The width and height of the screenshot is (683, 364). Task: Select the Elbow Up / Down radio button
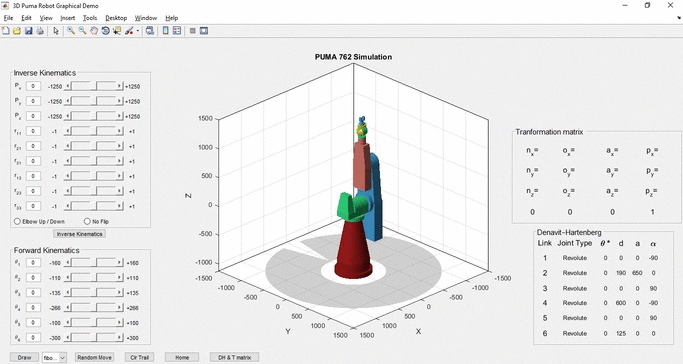(x=17, y=221)
